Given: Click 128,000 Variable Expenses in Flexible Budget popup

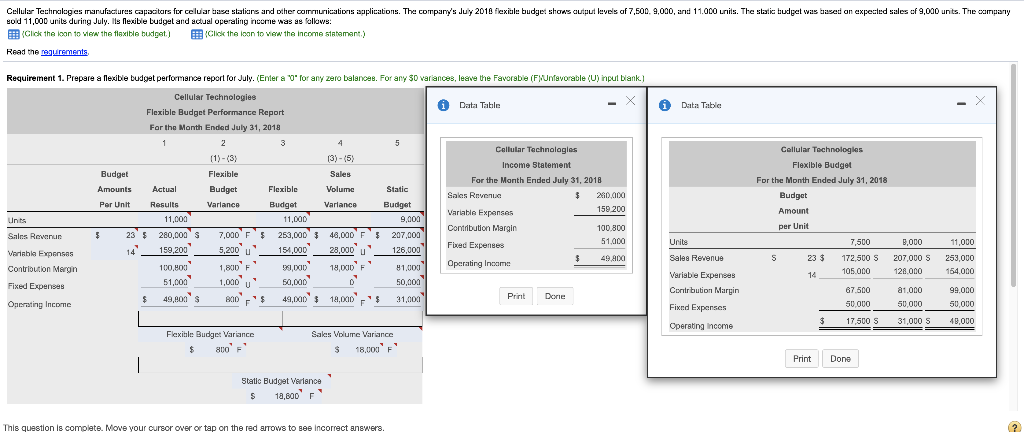Looking at the screenshot, I should tap(908, 271).
